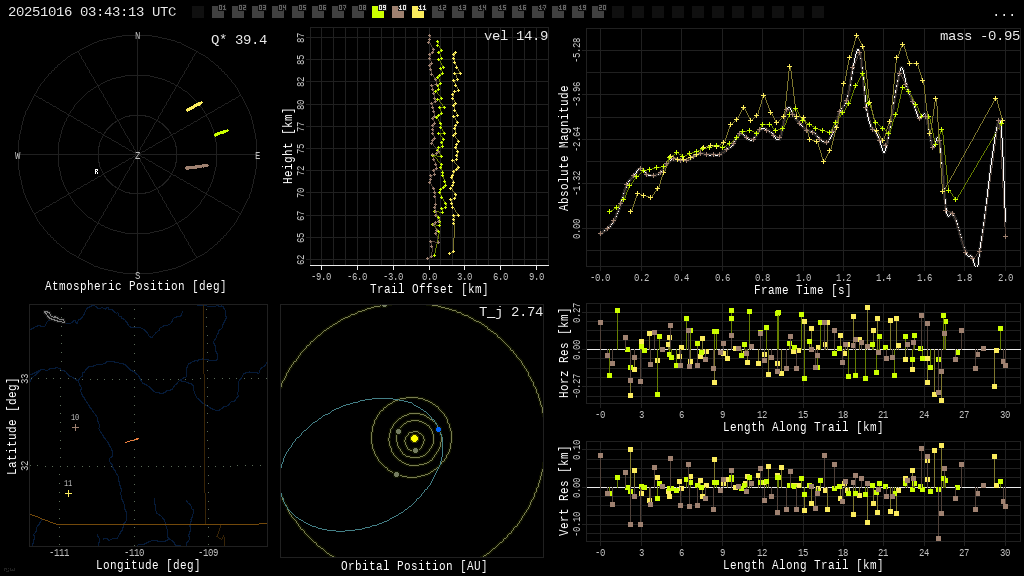Click the radiant R marker in polar plot

tap(97, 172)
